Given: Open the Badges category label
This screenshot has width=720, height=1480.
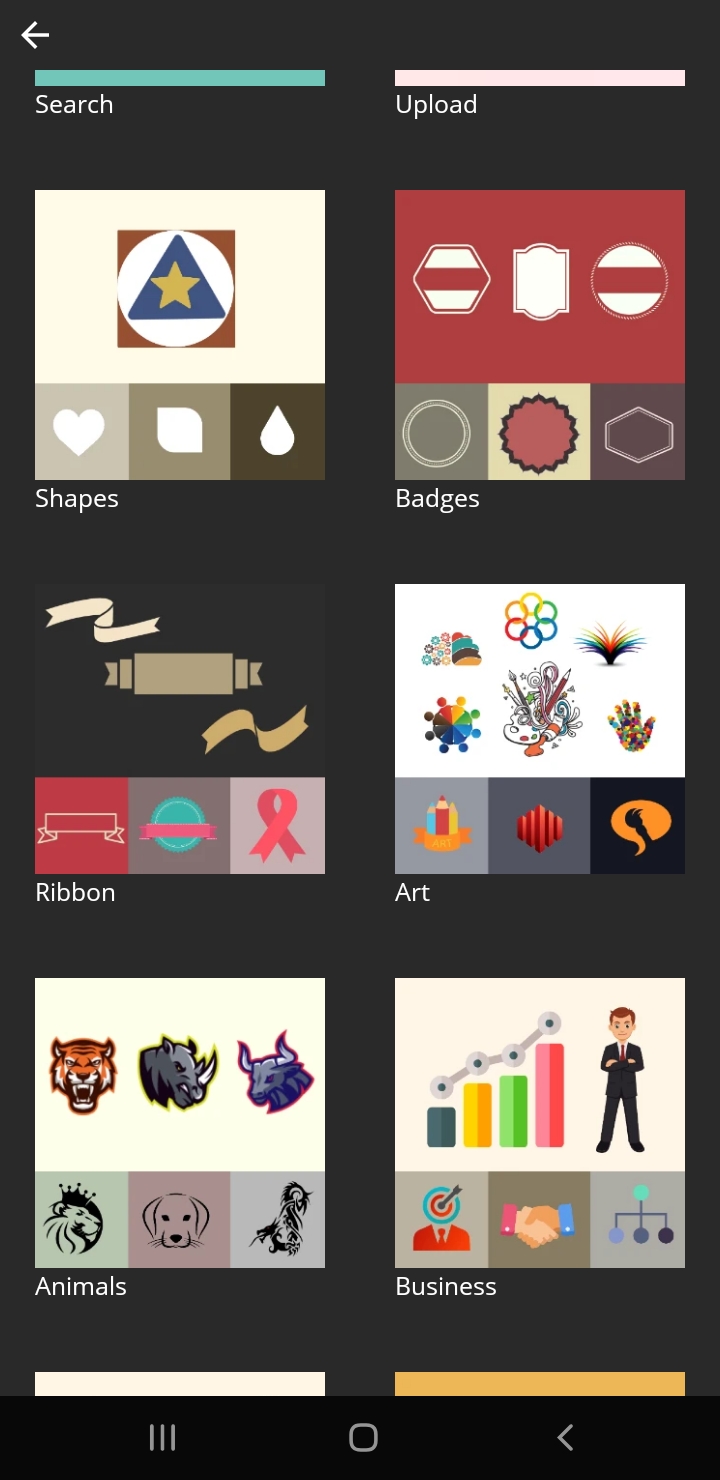Looking at the screenshot, I should pos(437,498).
